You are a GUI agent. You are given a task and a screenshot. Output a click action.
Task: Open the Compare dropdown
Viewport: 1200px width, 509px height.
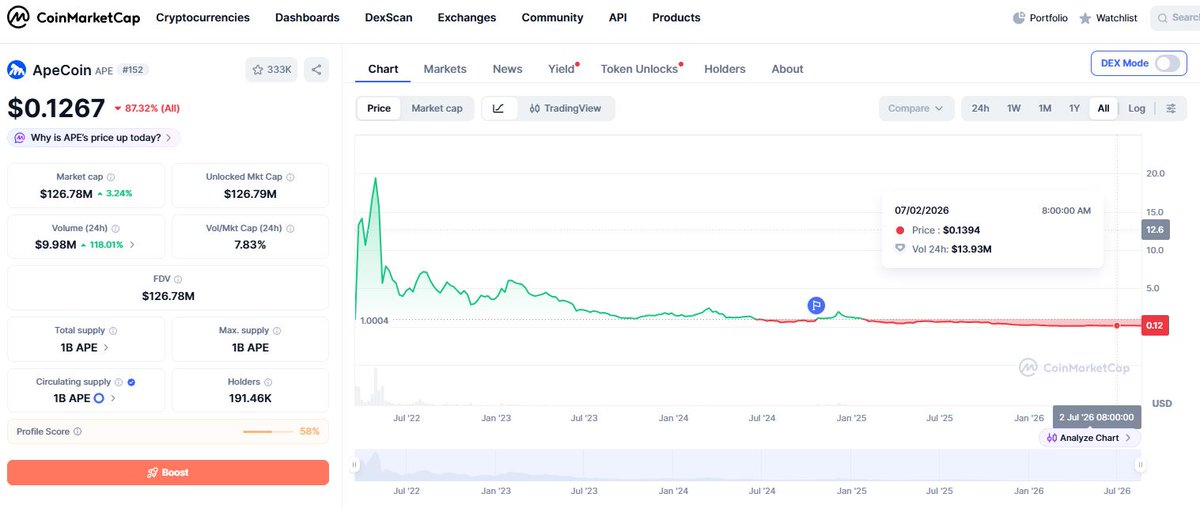916,108
